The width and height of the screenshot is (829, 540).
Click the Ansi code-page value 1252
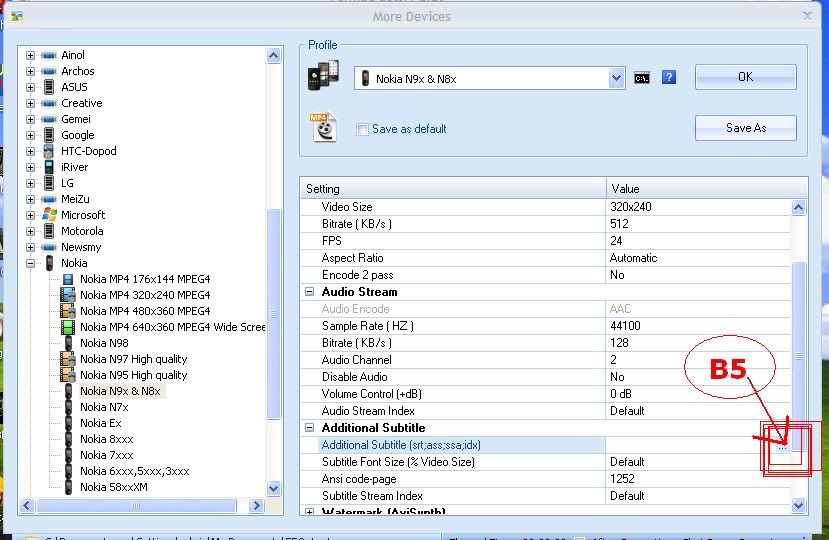(622, 479)
